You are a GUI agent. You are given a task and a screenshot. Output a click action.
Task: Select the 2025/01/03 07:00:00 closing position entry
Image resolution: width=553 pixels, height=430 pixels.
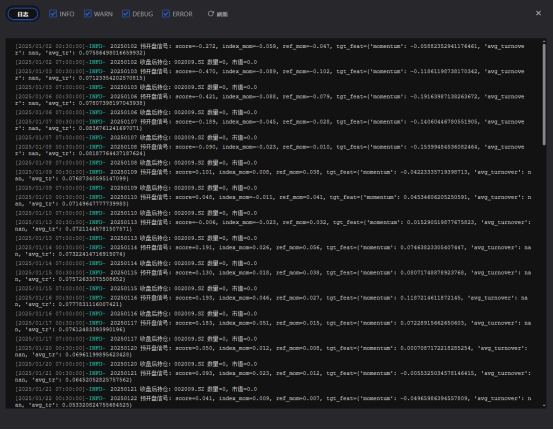tap(136, 87)
